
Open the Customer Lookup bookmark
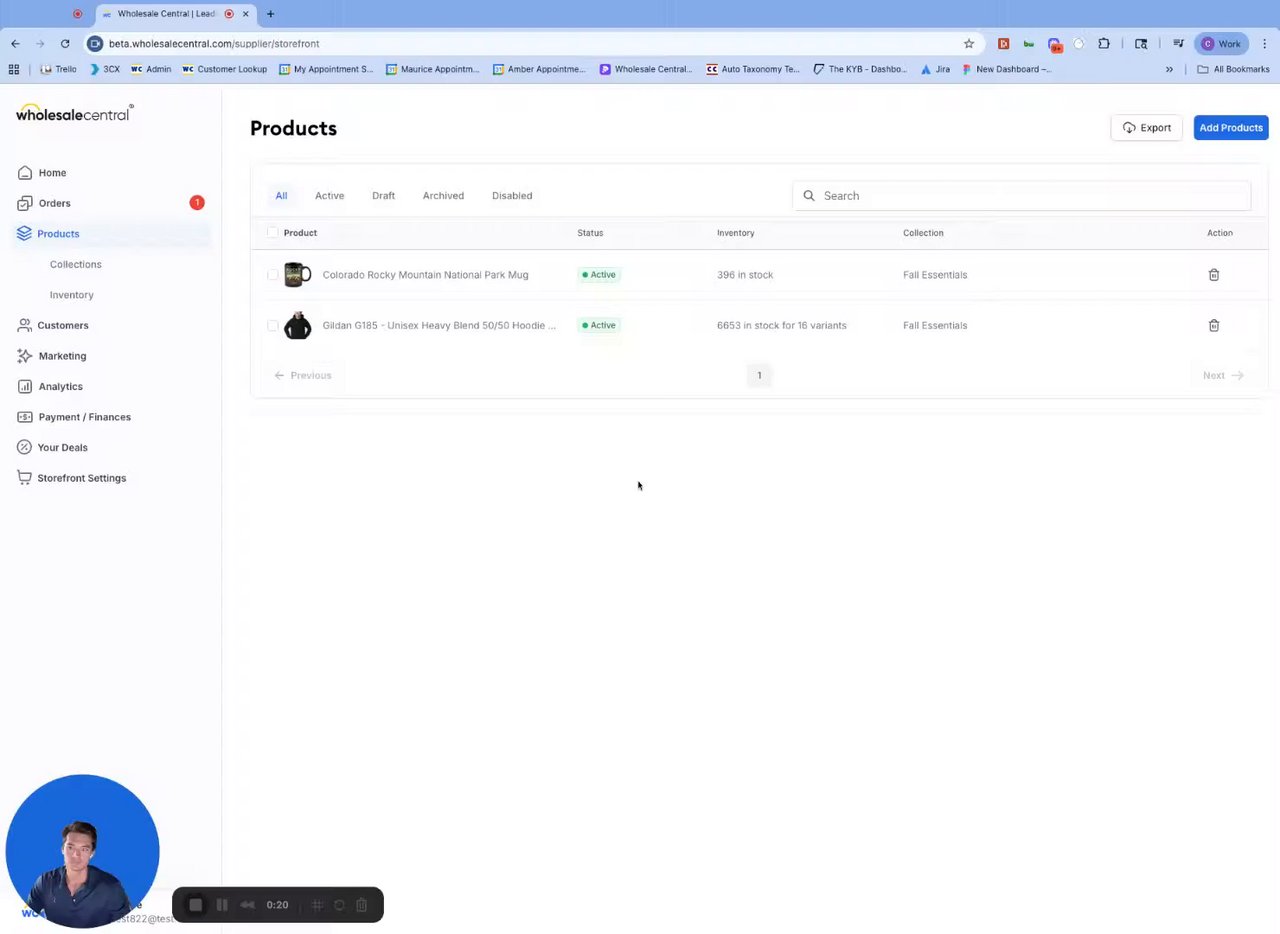coord(224,69)
